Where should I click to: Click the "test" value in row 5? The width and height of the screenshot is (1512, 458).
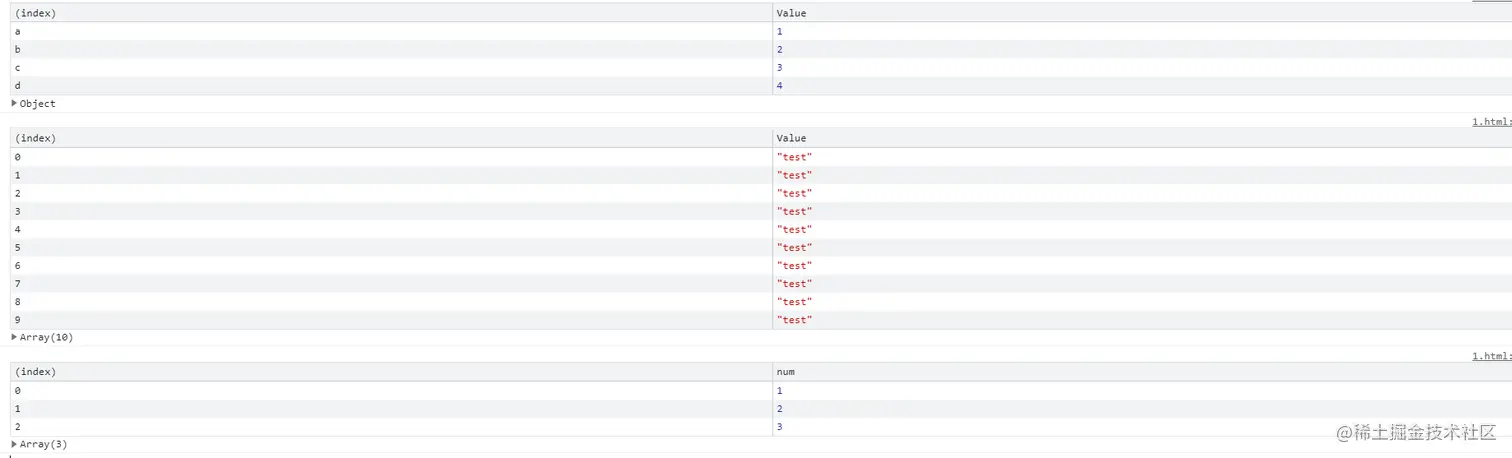pos(794,247)
